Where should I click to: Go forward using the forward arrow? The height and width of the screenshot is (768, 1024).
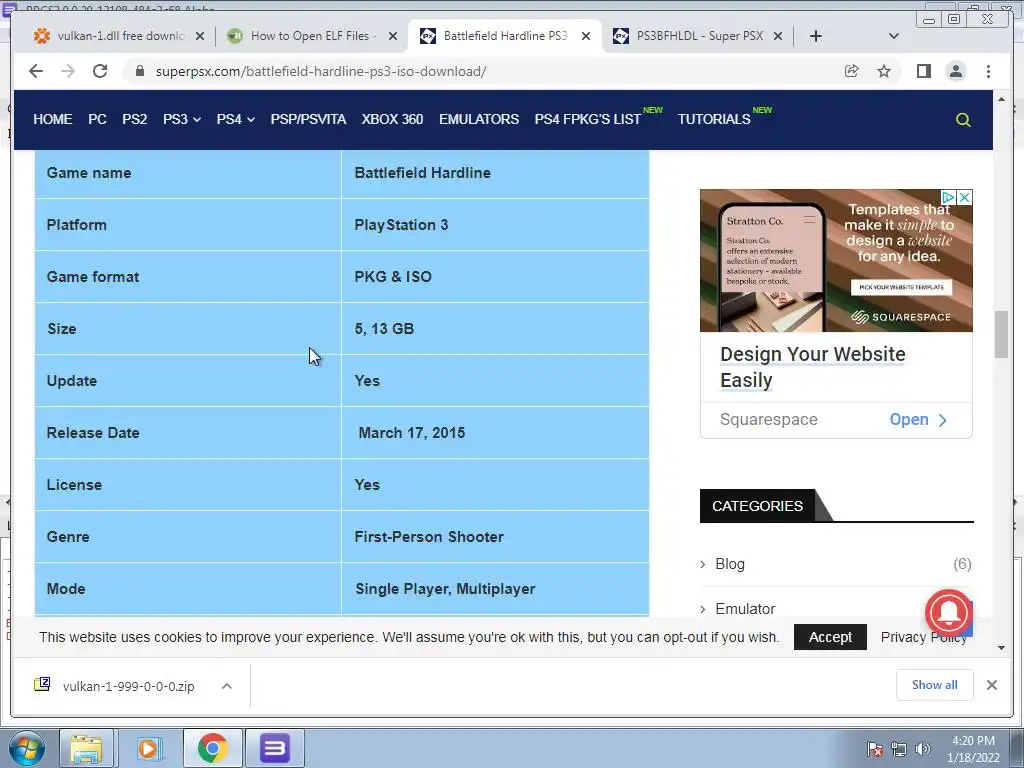(x=68, y=71)
